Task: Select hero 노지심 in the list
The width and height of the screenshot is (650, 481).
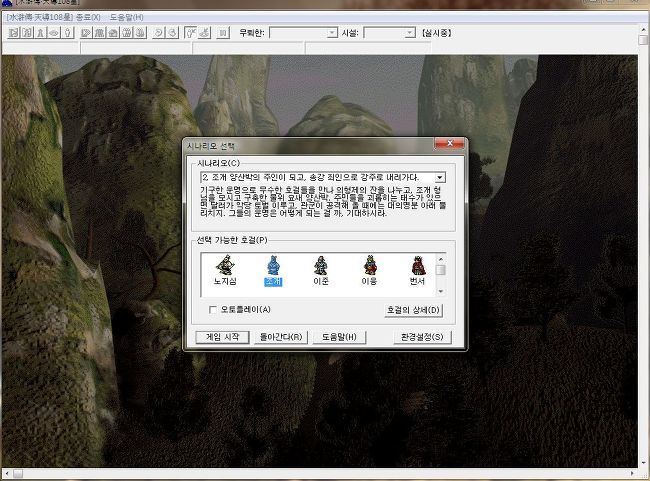Action: coord(225,270)
